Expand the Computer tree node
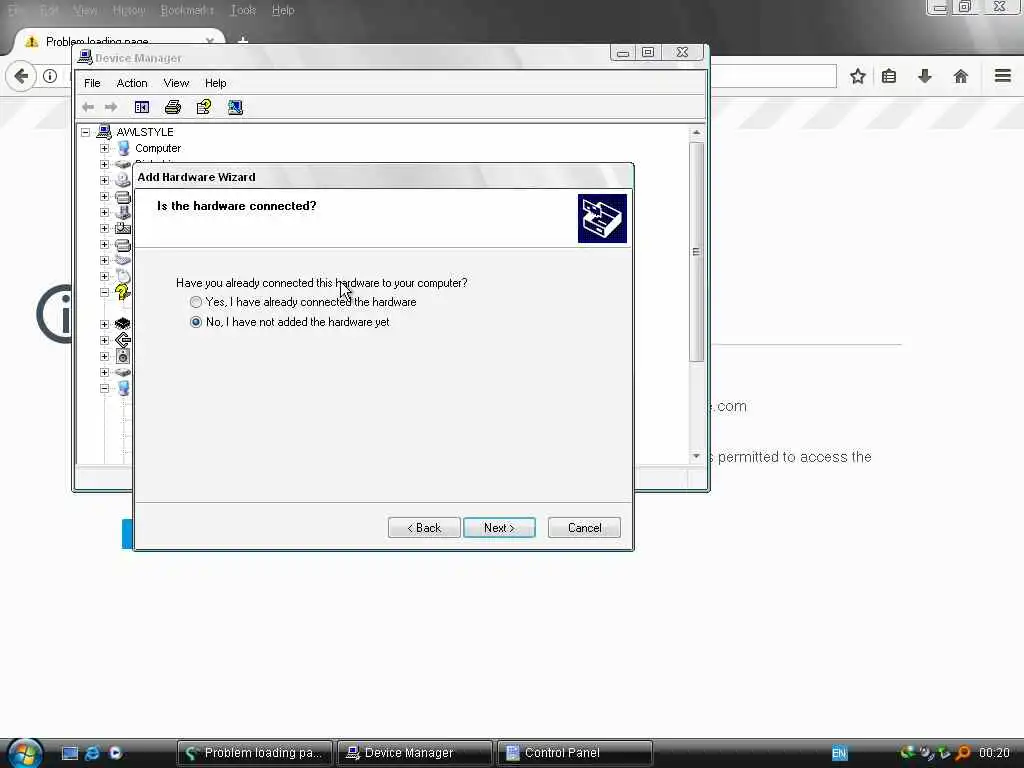1024x768 pixels. (x=104, y=148)
